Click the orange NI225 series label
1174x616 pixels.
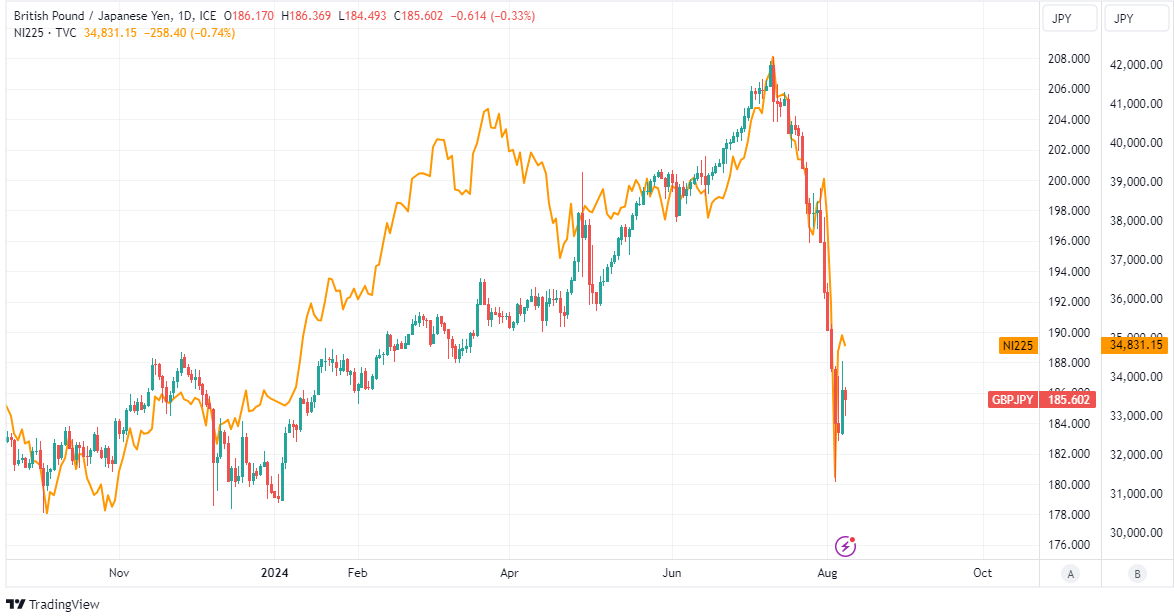[x=1018, y=345]
